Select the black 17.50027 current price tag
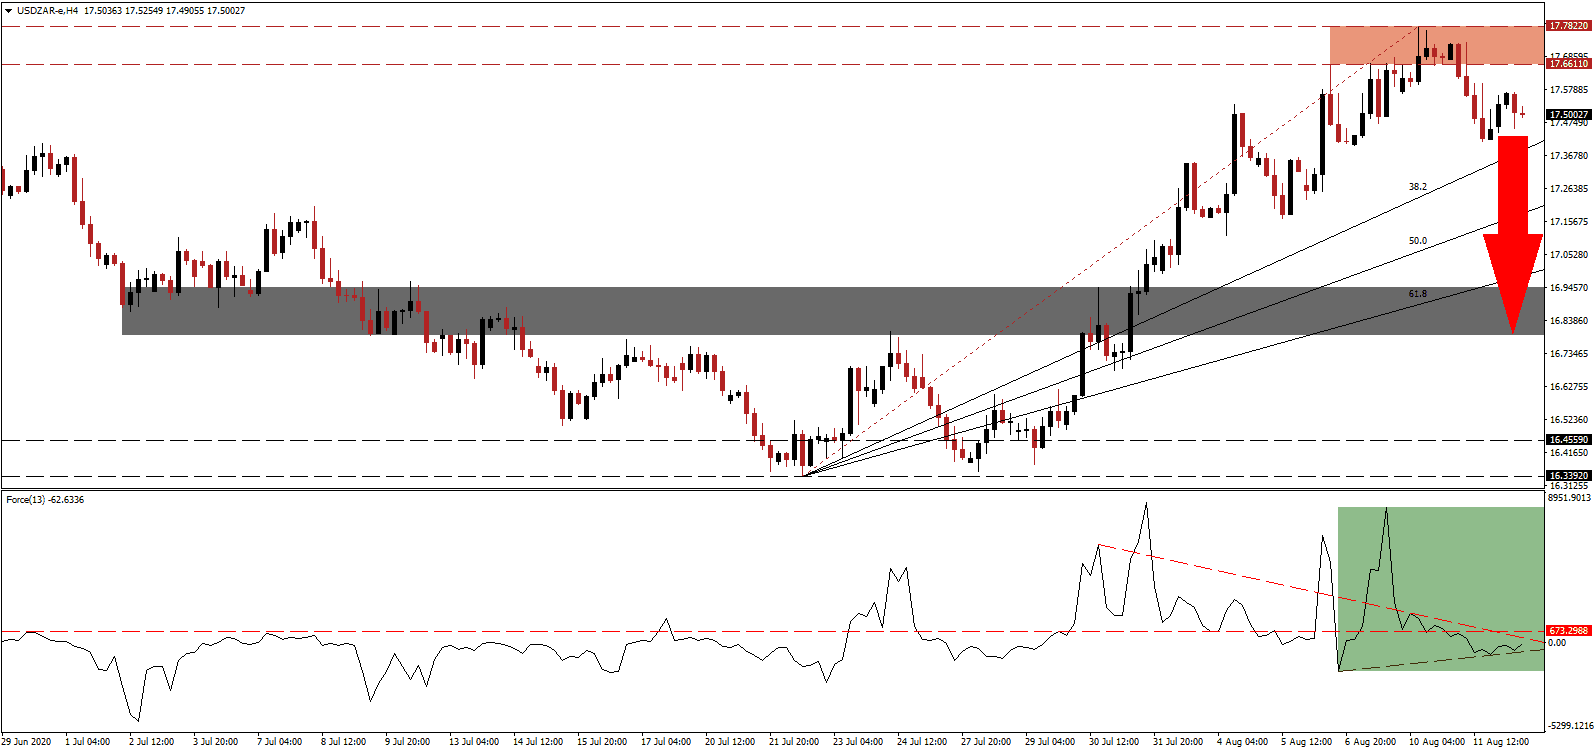 tap(1568, 115)
